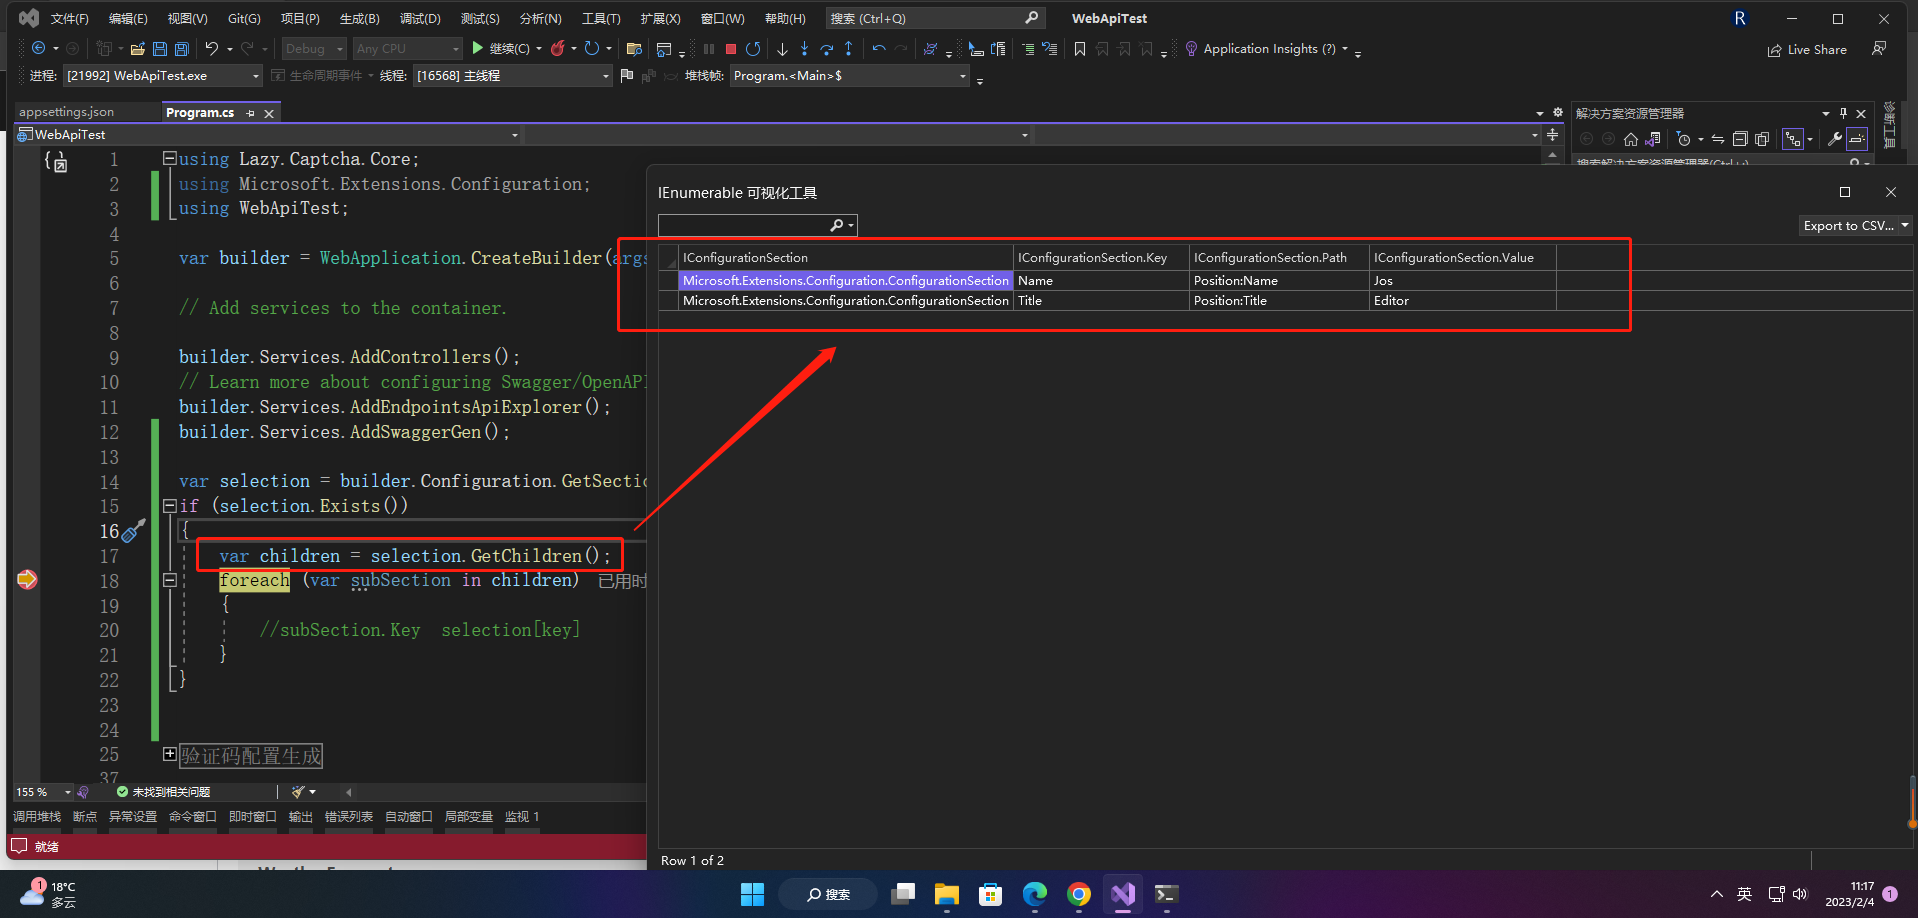This screenshot has height=918, width=1918.
Task: Toggle the Solution Explorer tree view button
Action: tap(1792, 139)
